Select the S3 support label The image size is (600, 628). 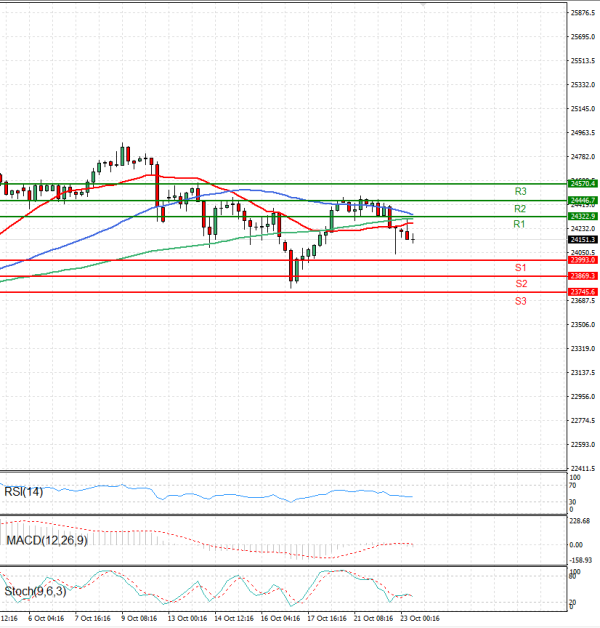520,301
